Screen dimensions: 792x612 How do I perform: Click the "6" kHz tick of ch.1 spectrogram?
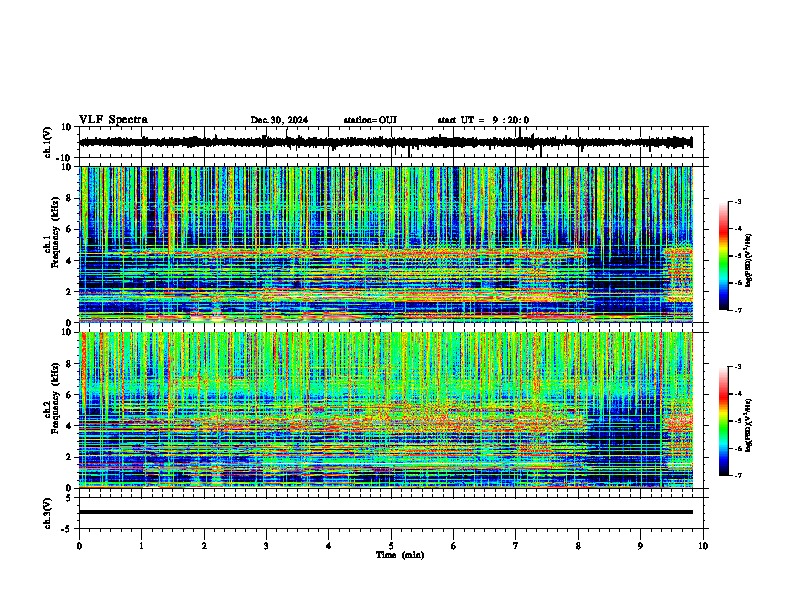69,229
